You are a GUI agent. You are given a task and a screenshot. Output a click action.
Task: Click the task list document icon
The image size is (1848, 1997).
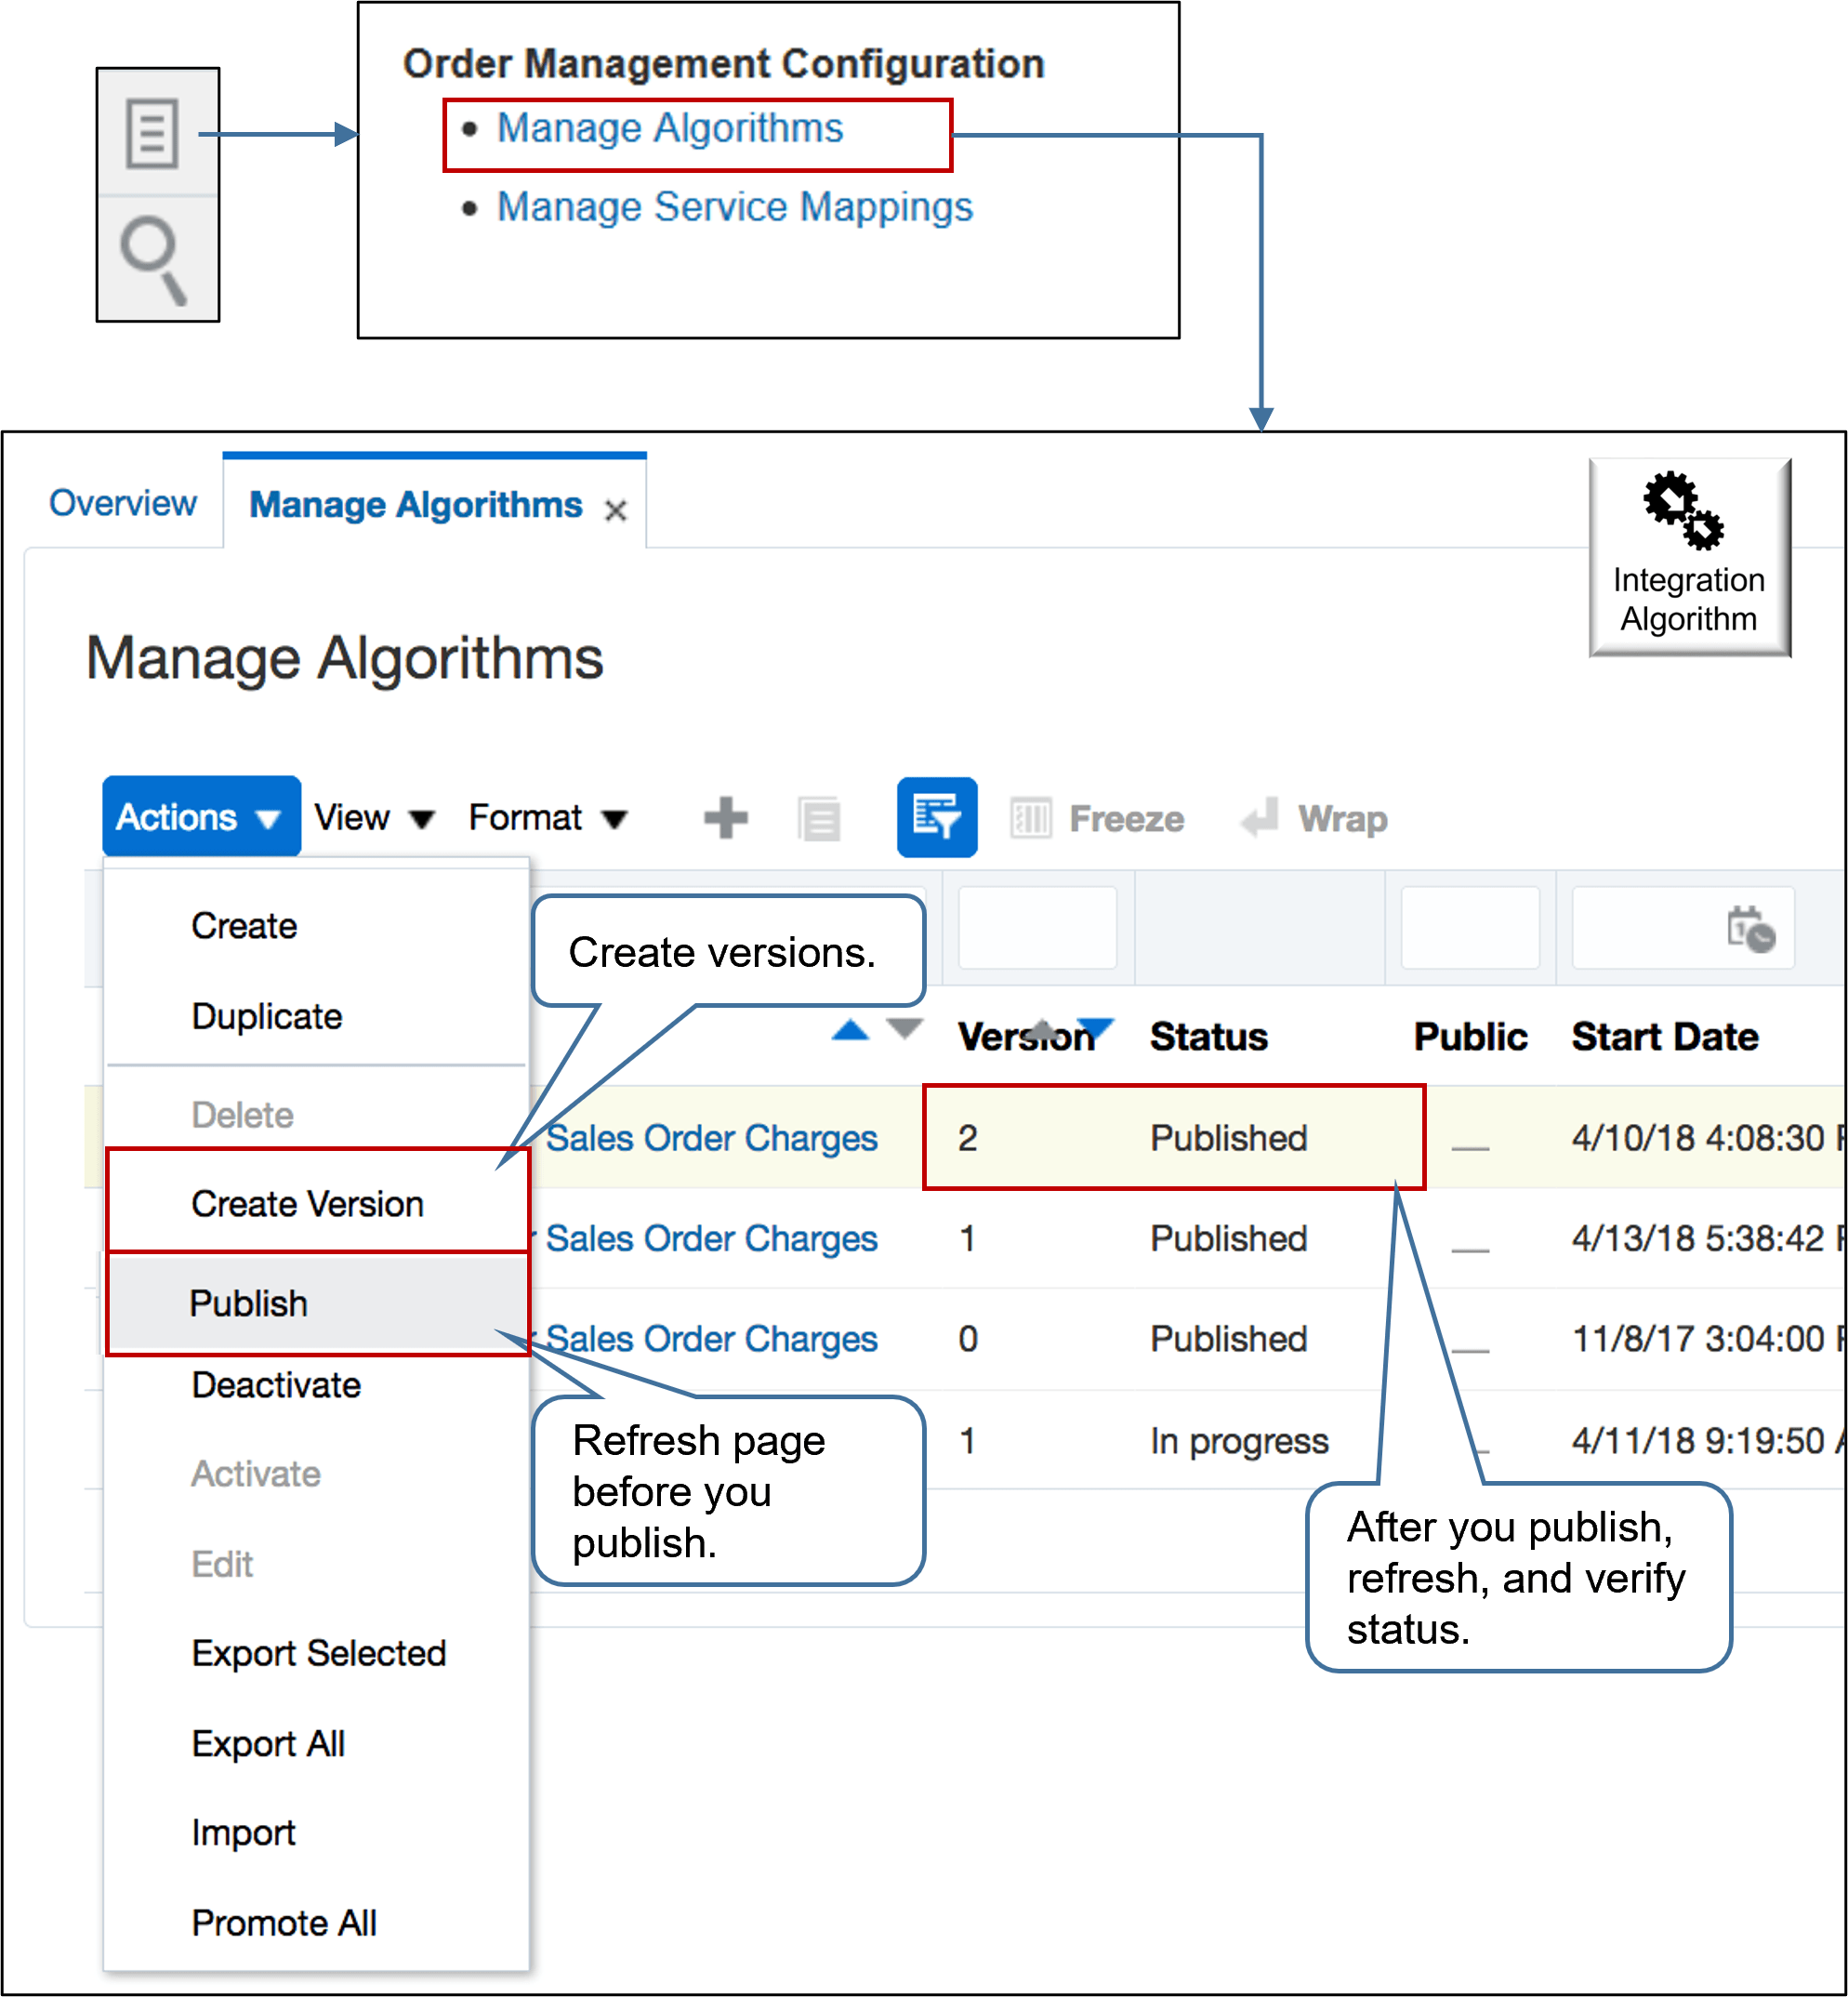click(x=152, y=133)
